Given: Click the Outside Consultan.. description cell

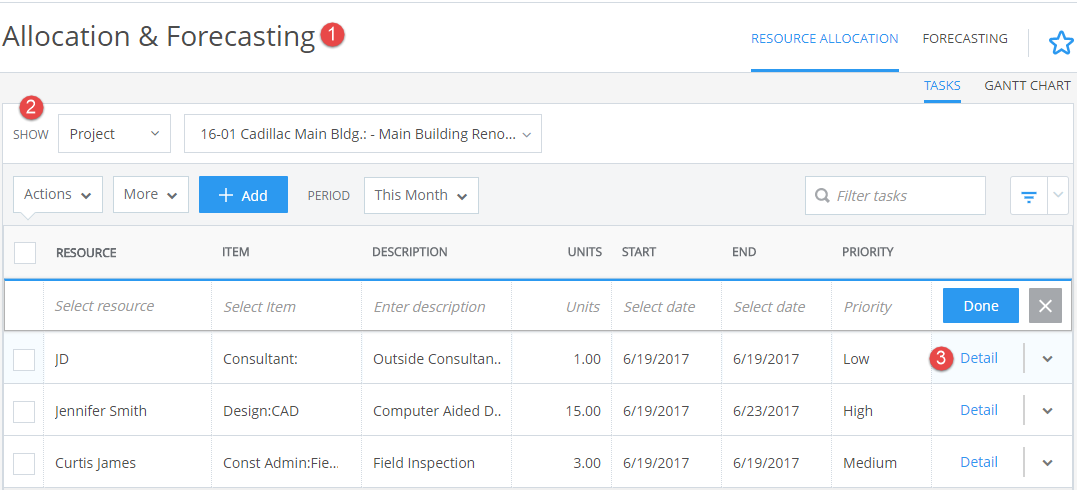Looking at the screenshot, I should tap(438, 359).
